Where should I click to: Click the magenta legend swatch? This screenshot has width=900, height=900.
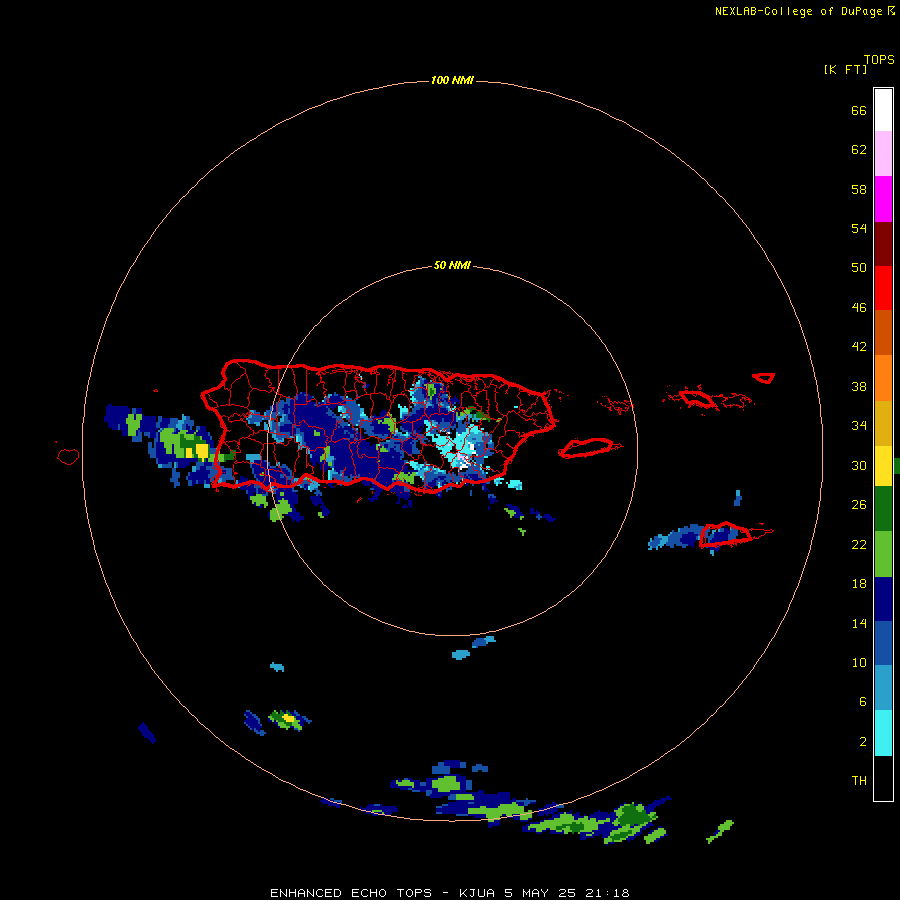point(883,199)
